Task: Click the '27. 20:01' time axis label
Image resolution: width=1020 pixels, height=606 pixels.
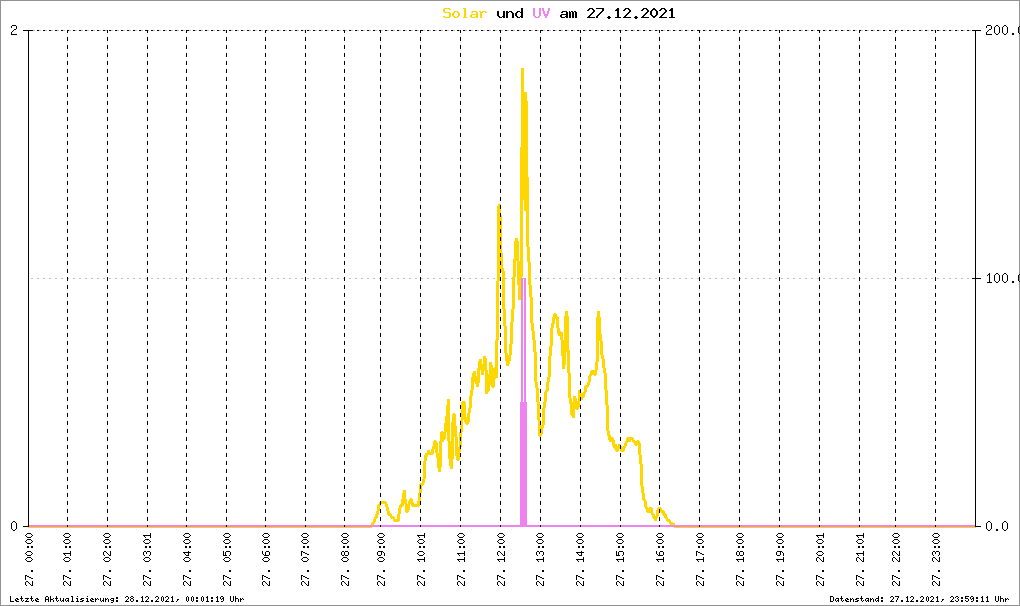Action: [x=820, y=559]
